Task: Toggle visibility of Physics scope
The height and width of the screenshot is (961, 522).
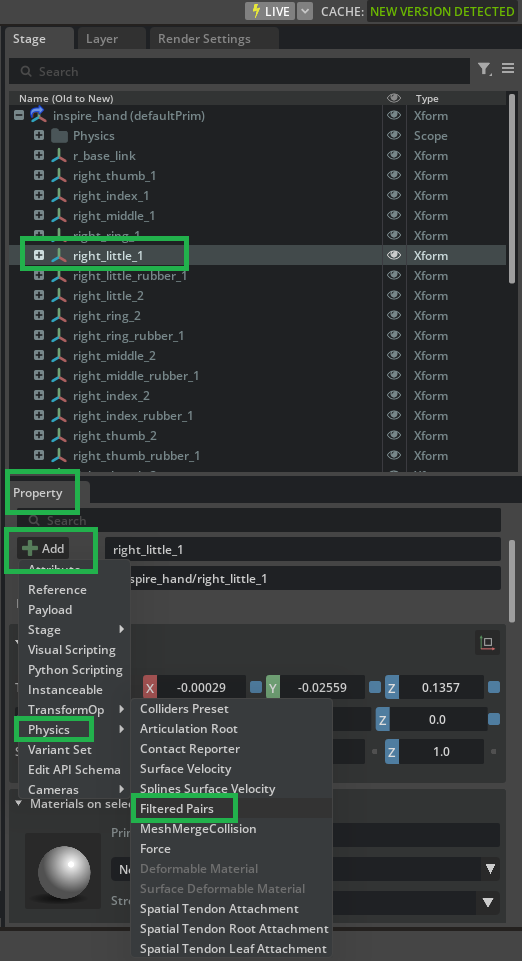Action: click(394, 135)
